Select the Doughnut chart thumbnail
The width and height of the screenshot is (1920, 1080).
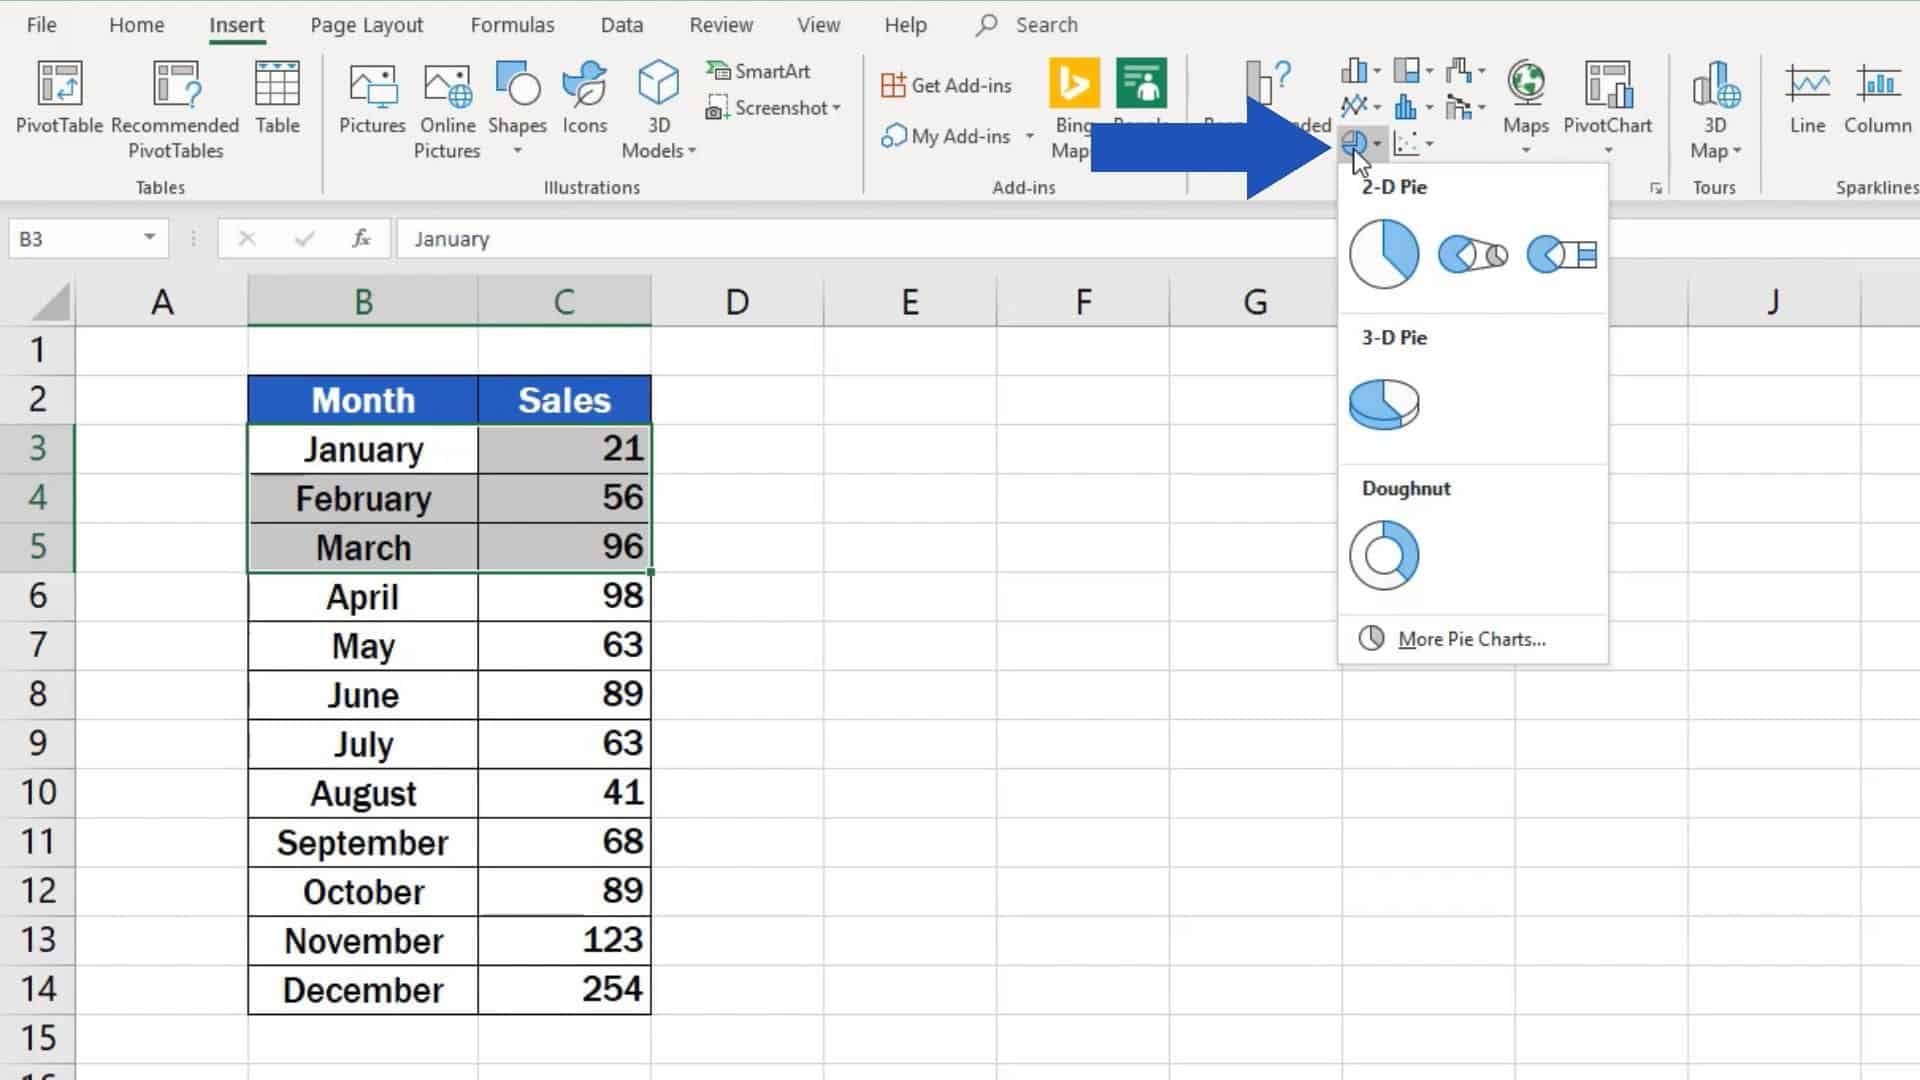(x=1384, y=555)
